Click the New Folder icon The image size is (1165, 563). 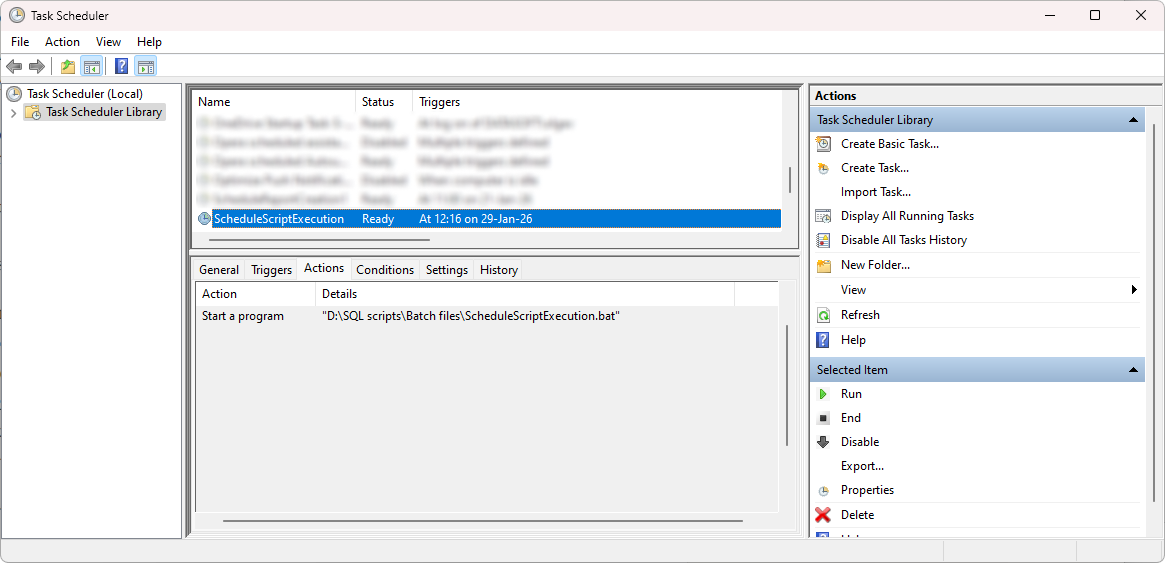point(823,265)
